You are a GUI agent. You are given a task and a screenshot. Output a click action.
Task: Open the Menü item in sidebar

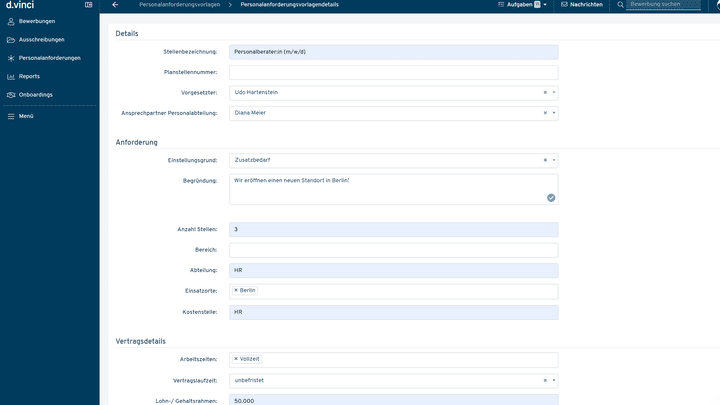(26, 116)
